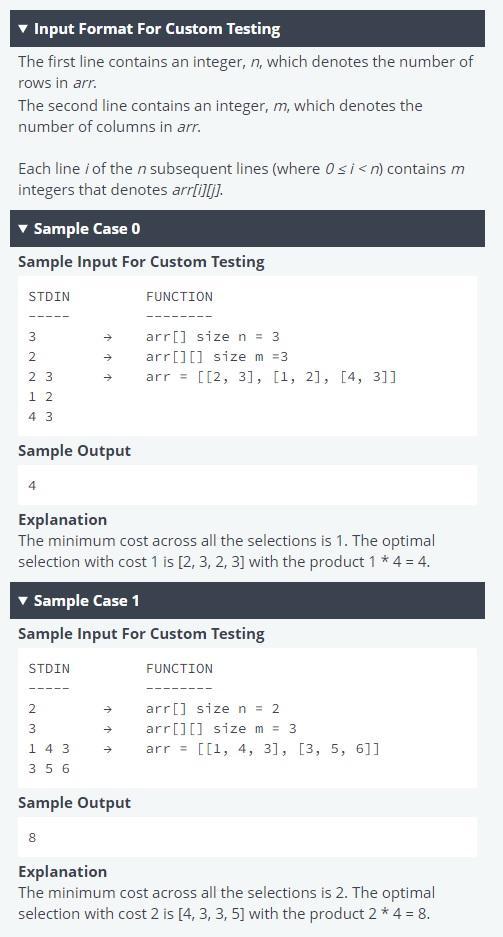Click the first Sample Input For Custom Testing heading
503x937 pixels.
[x=141, y=262]
